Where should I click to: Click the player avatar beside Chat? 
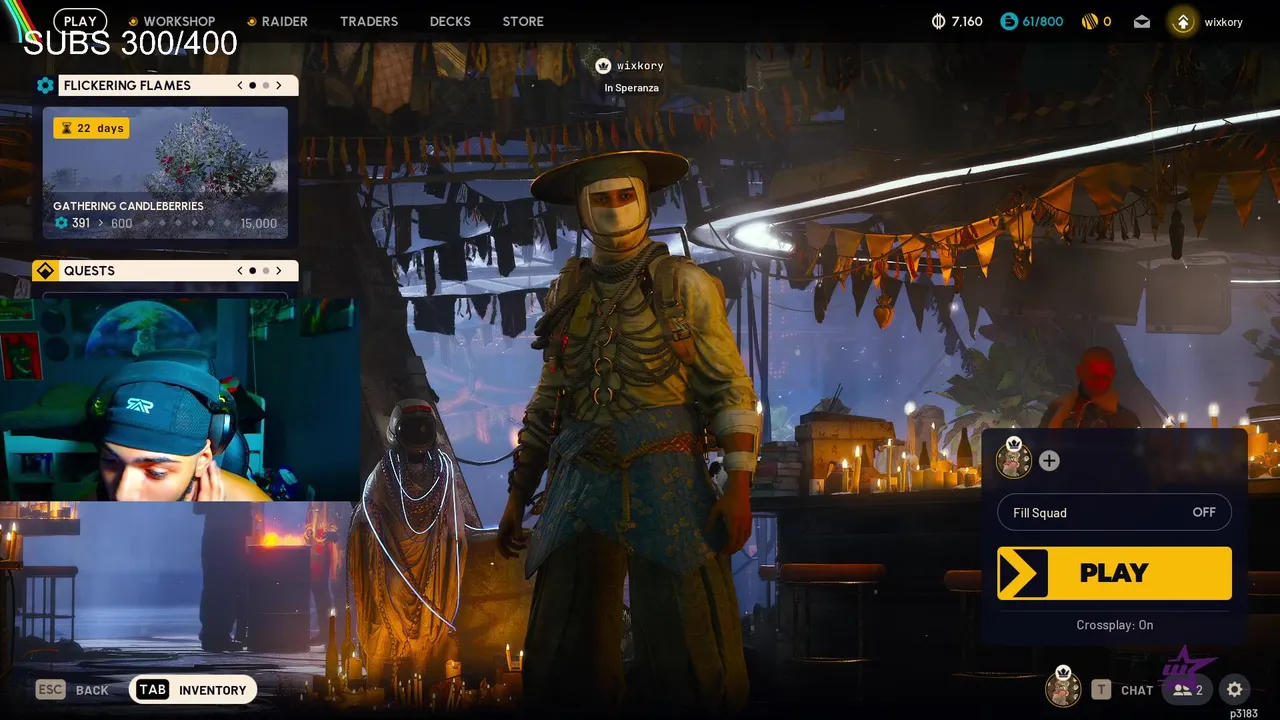tap(1063, 687)
